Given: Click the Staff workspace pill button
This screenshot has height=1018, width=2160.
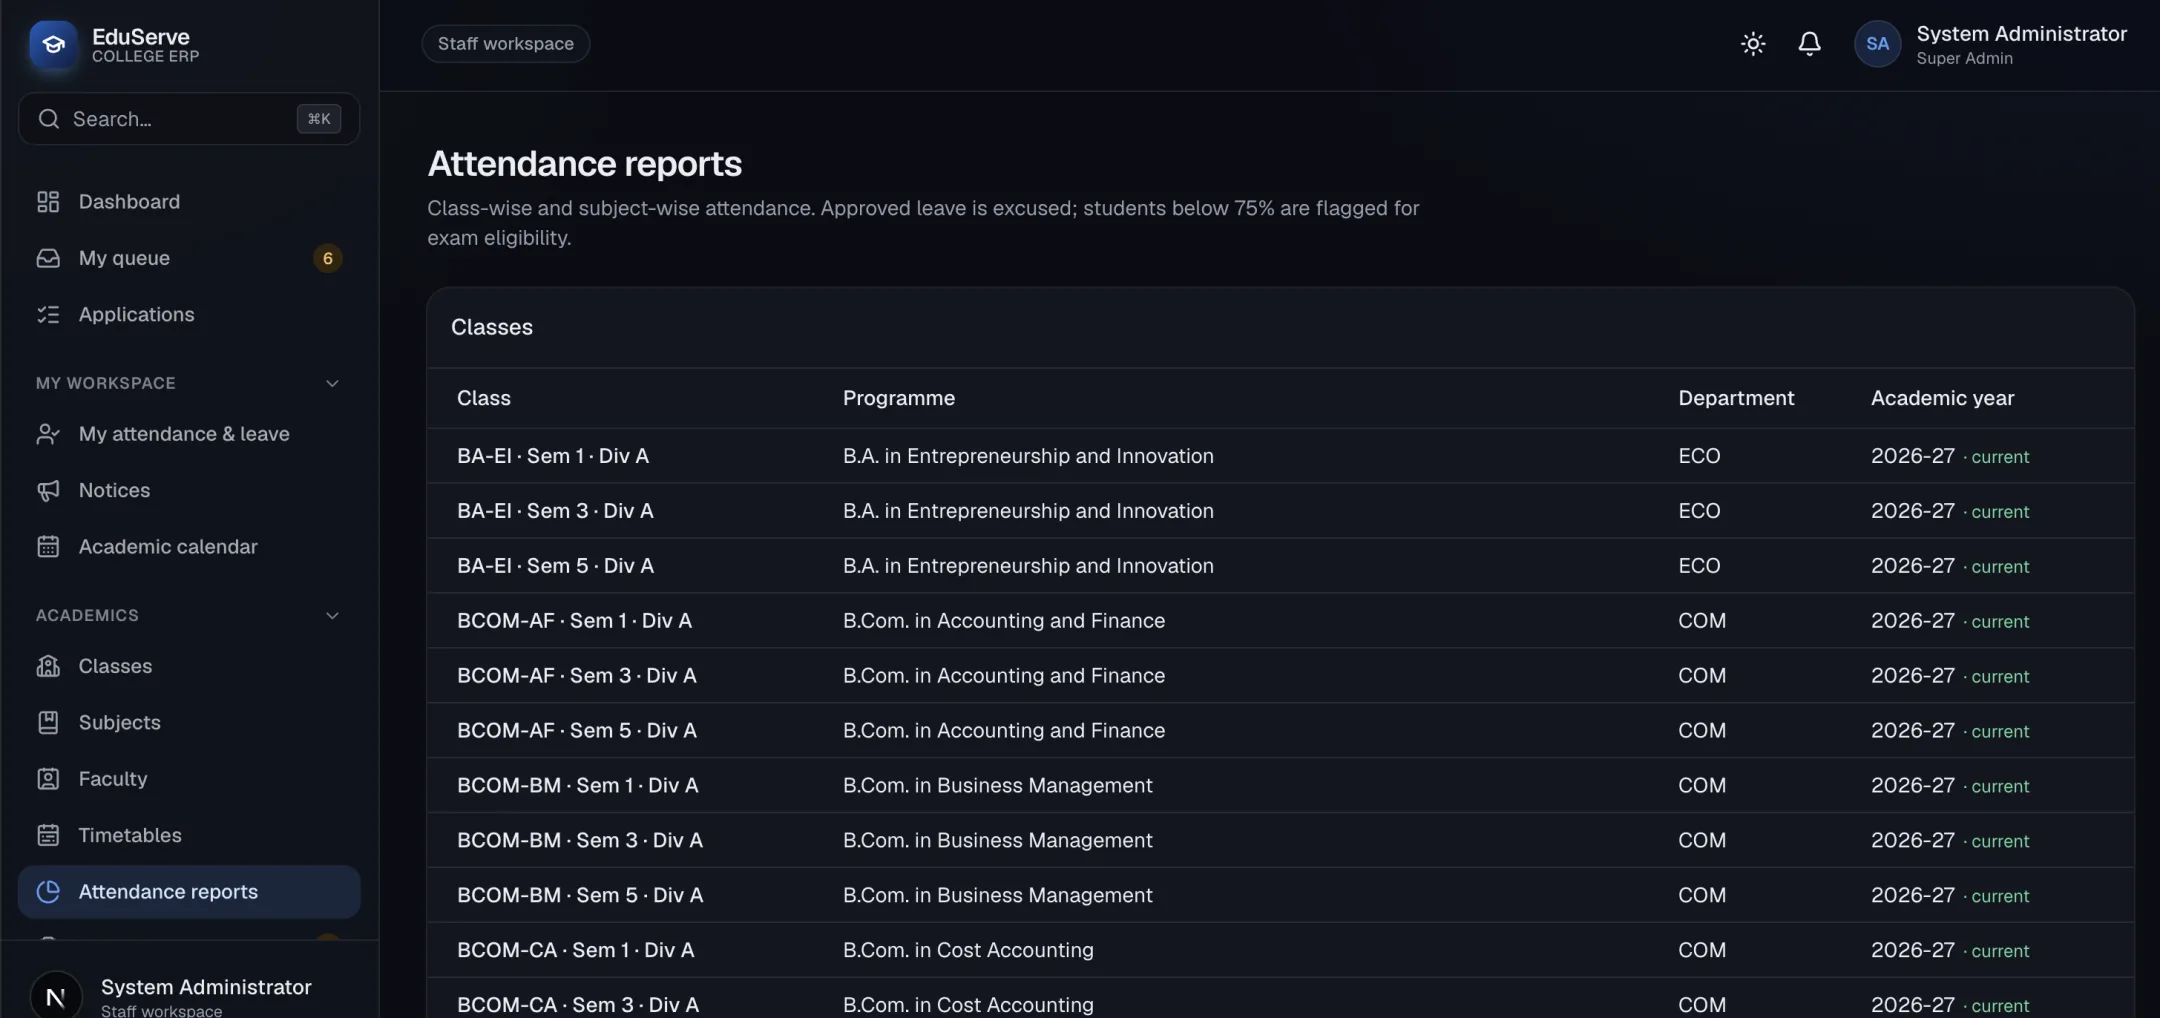Looking at the screenshot, I should (x=505, y=44).
